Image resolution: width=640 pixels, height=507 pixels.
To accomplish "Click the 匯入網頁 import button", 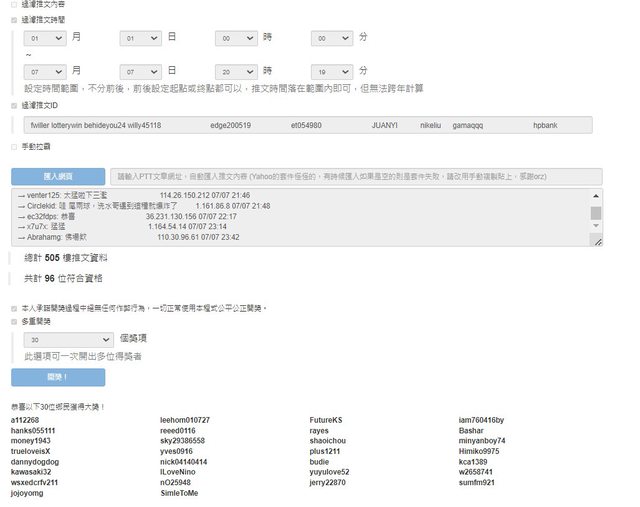I will pyautogui.click(x=57, y=176).
